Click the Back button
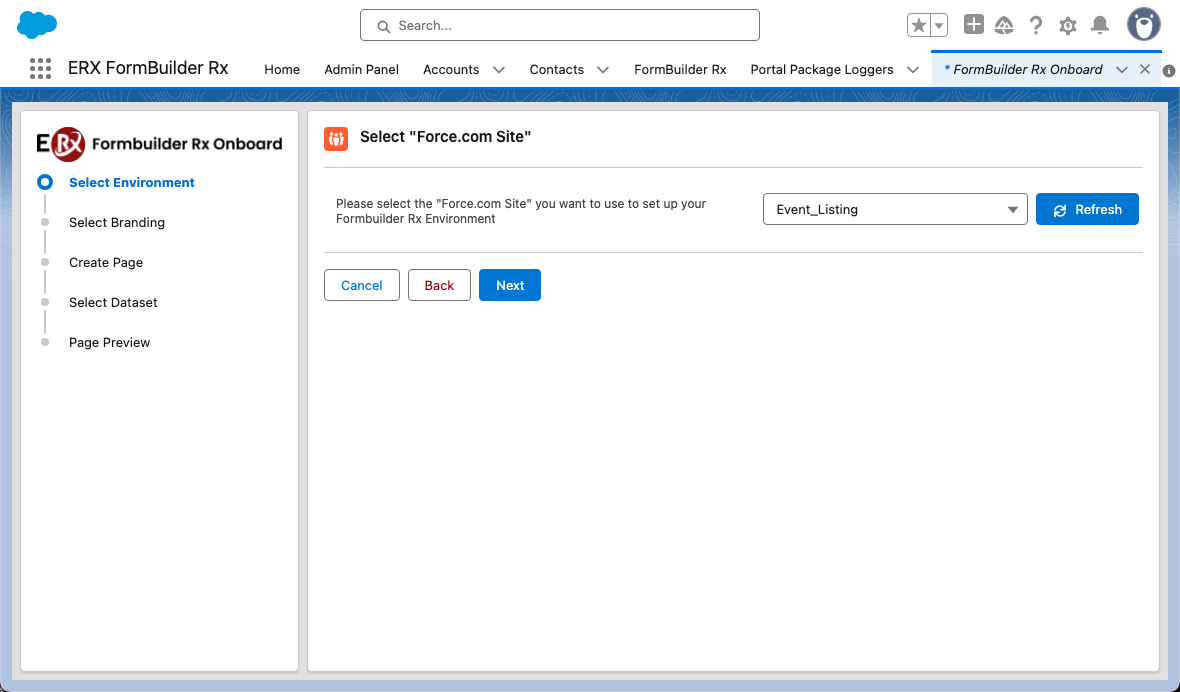The width and height of the screenshot is (1180, 692). (x=439, y=285)
